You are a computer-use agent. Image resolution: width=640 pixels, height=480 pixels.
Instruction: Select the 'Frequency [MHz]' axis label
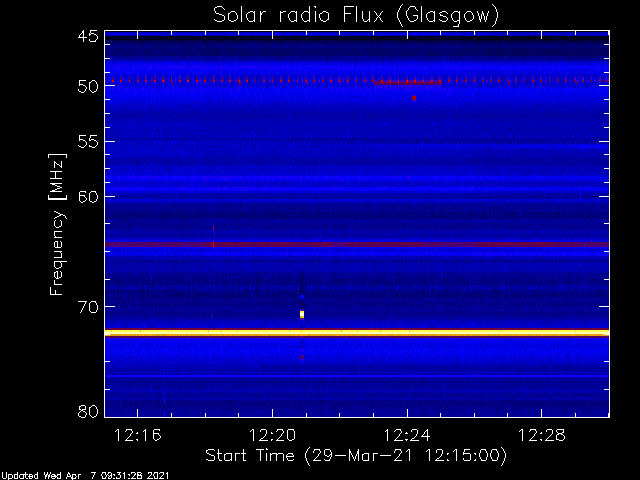pyautogui.click(x=58, y=224)
